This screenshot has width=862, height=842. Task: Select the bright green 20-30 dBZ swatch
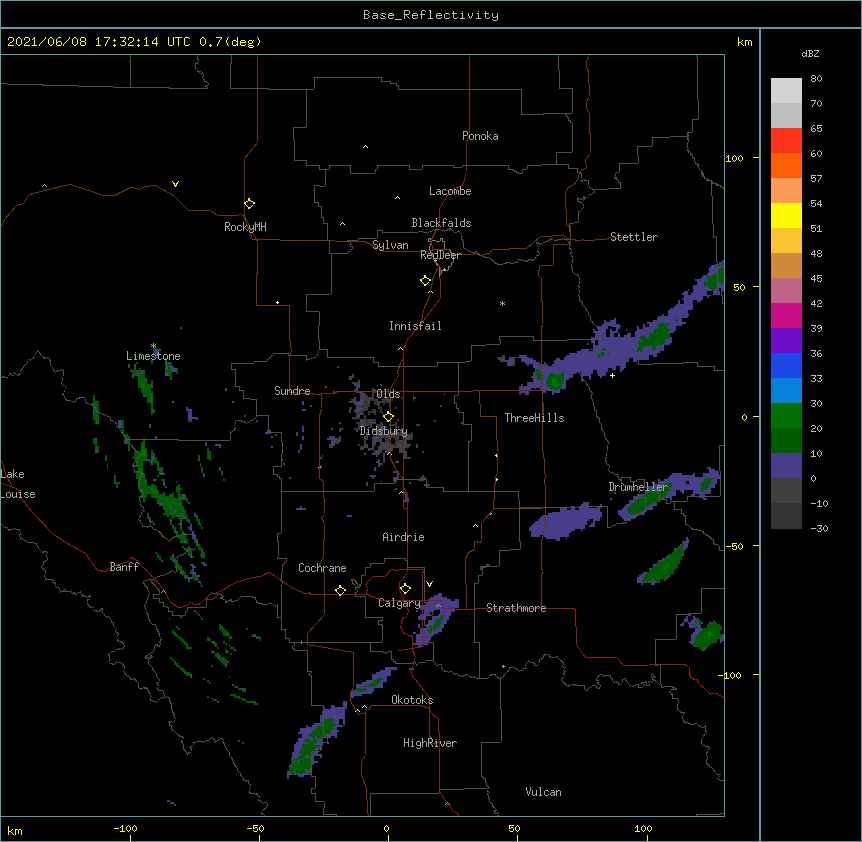[x=786, y=416]
